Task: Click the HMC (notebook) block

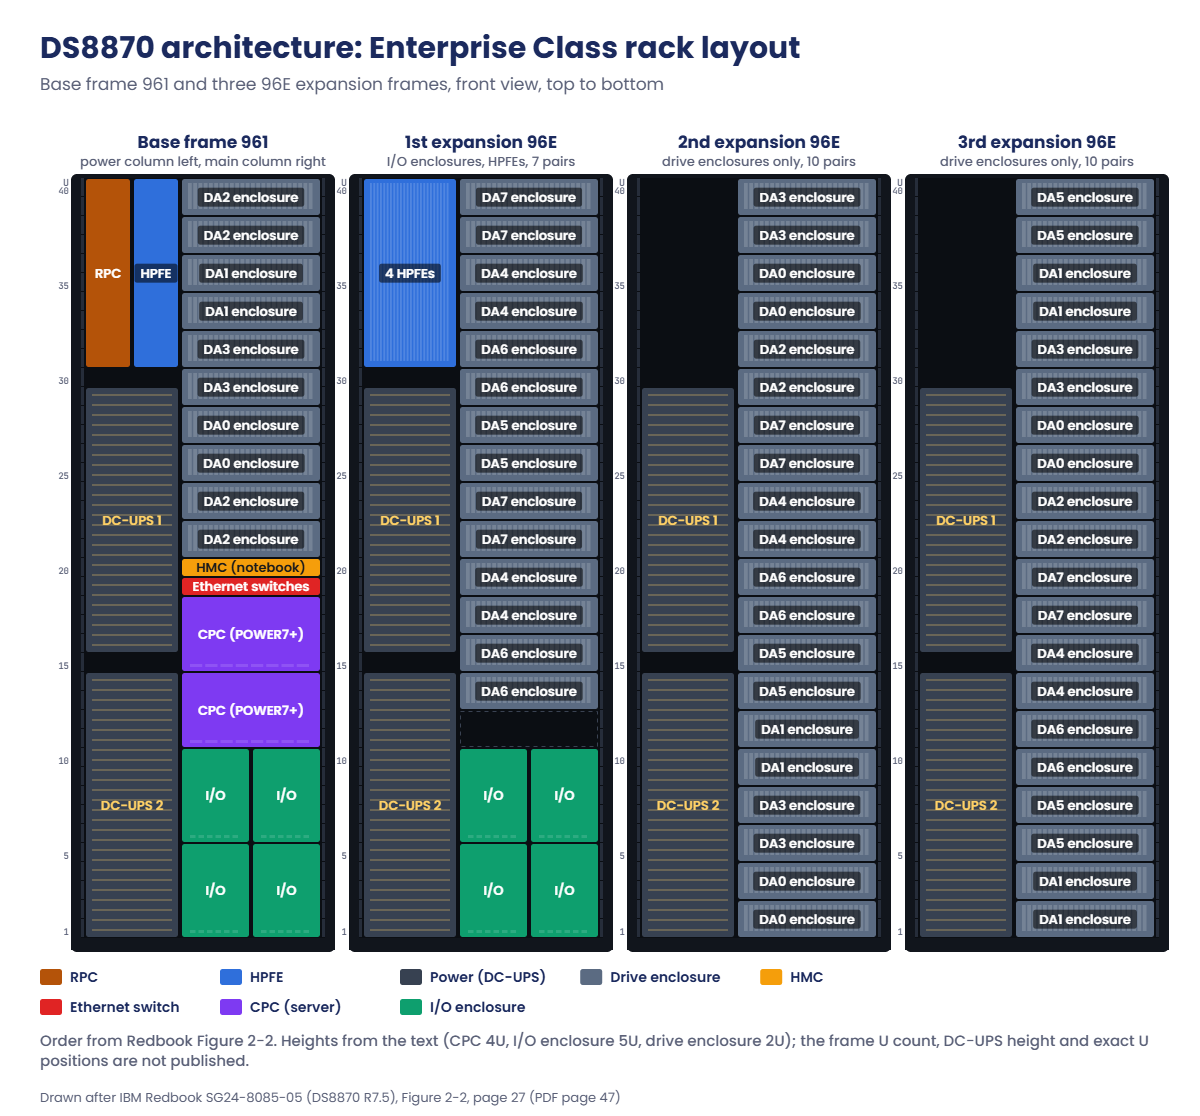Action: point(251,567)
